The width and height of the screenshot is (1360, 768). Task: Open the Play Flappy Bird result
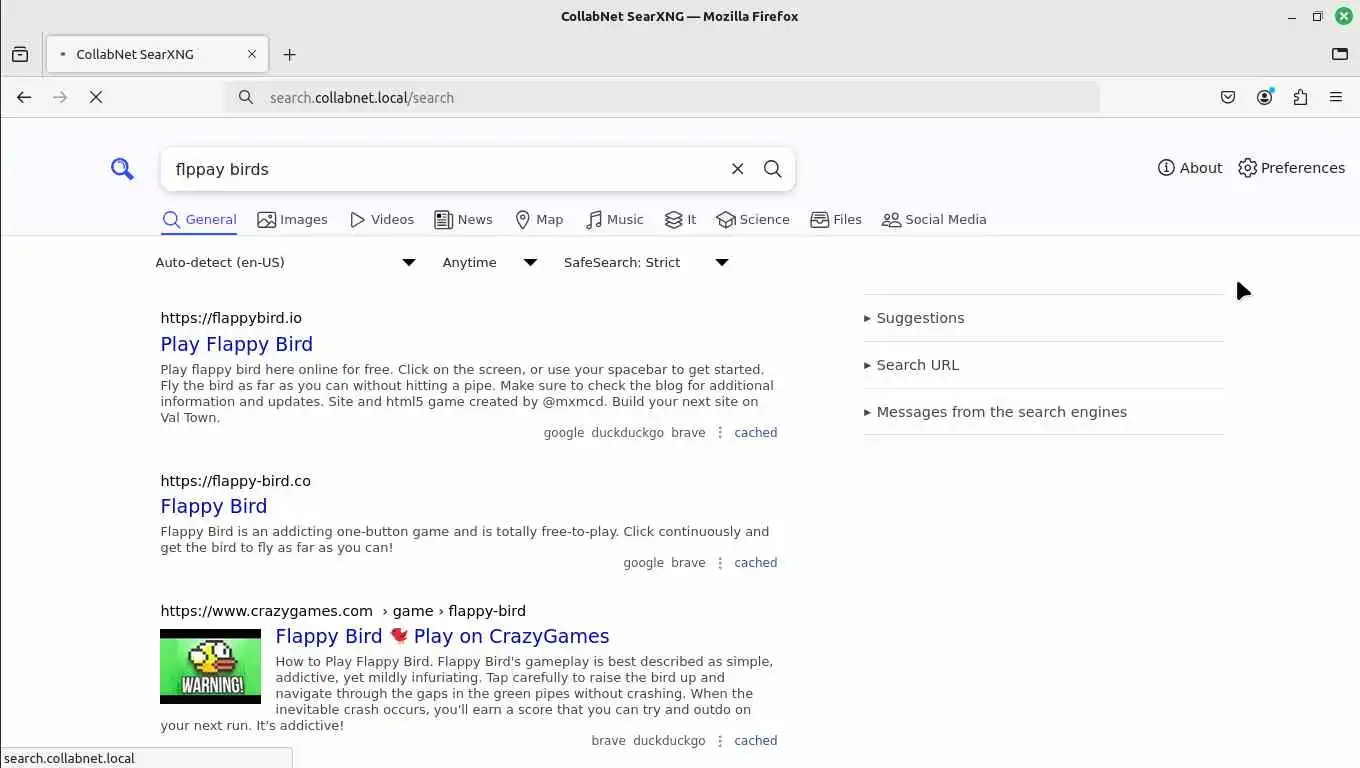(x=237, y=344)
